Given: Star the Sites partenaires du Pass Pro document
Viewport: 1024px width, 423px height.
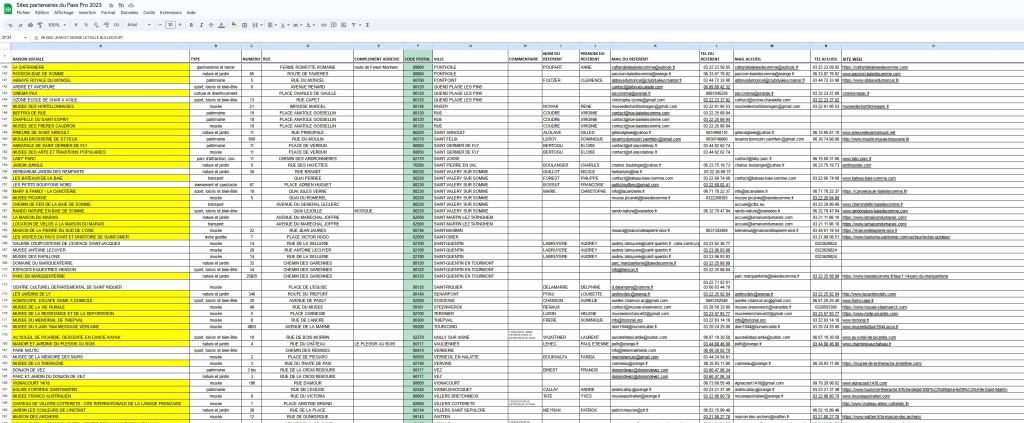Looking at the screenshot, I should [x=111, y=5].
